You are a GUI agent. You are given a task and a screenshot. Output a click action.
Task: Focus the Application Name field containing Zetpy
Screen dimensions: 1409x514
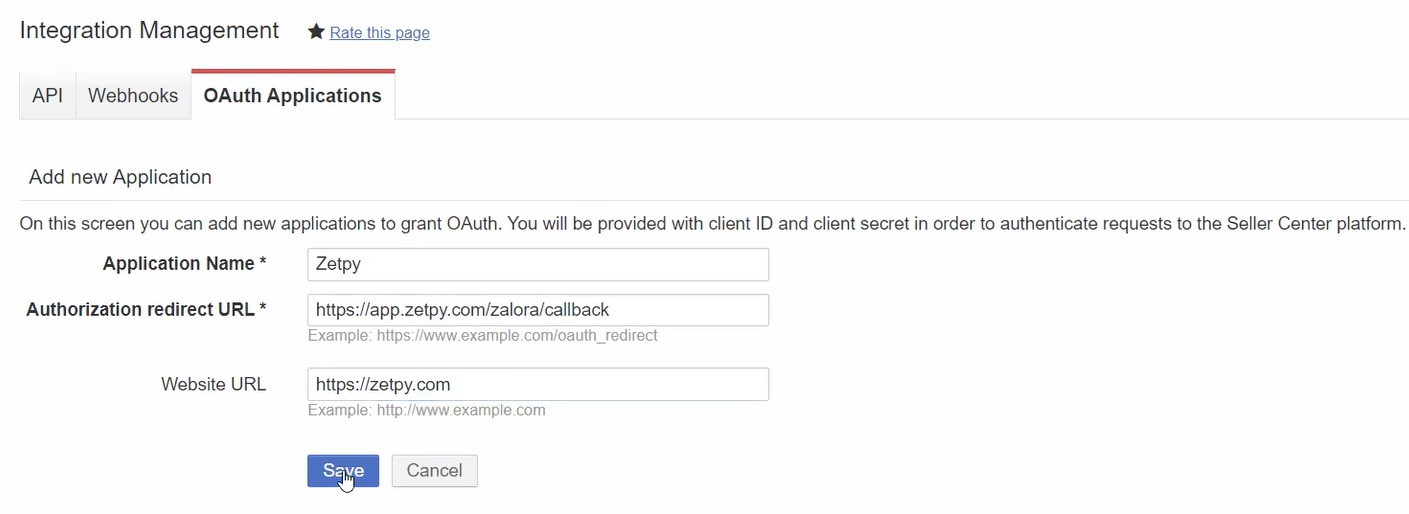click(538, 264)
